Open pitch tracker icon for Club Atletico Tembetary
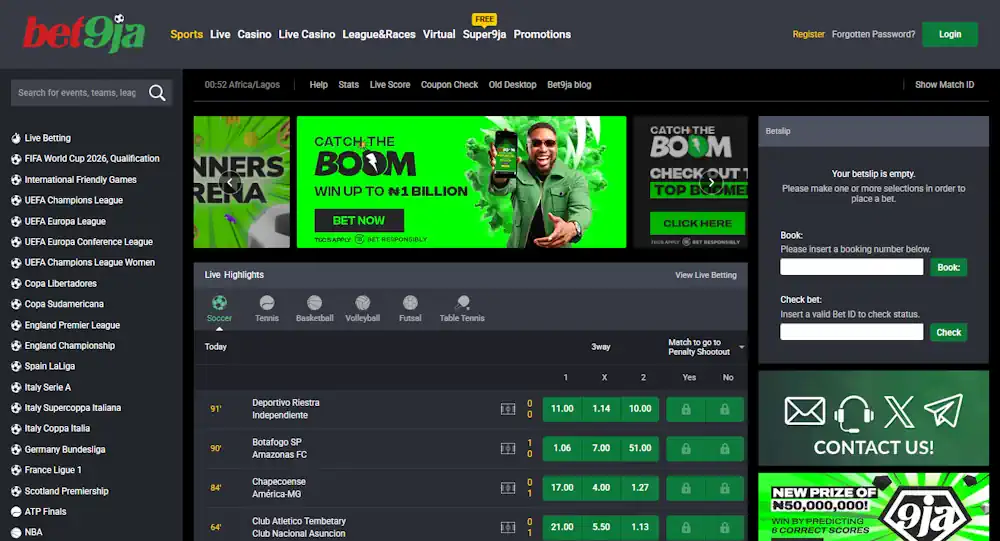 (x=508, y=528)
